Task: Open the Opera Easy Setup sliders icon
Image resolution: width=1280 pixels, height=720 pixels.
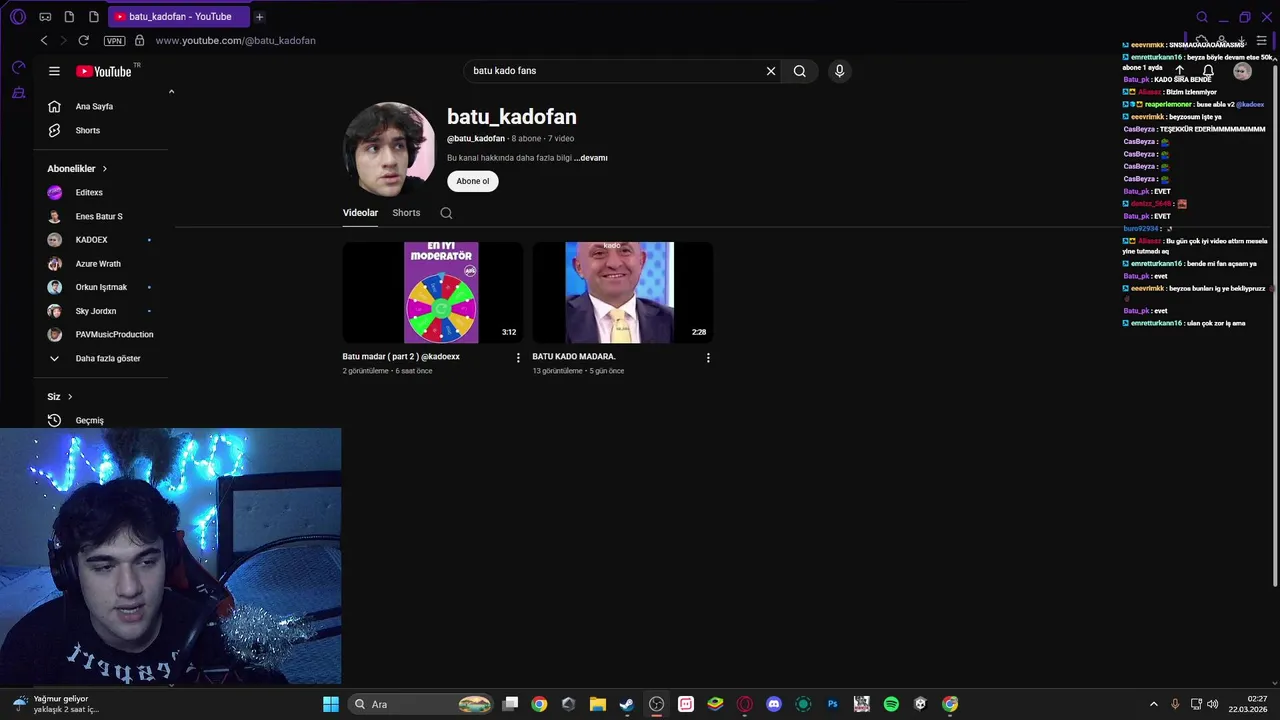Action: coord(1261,41)
